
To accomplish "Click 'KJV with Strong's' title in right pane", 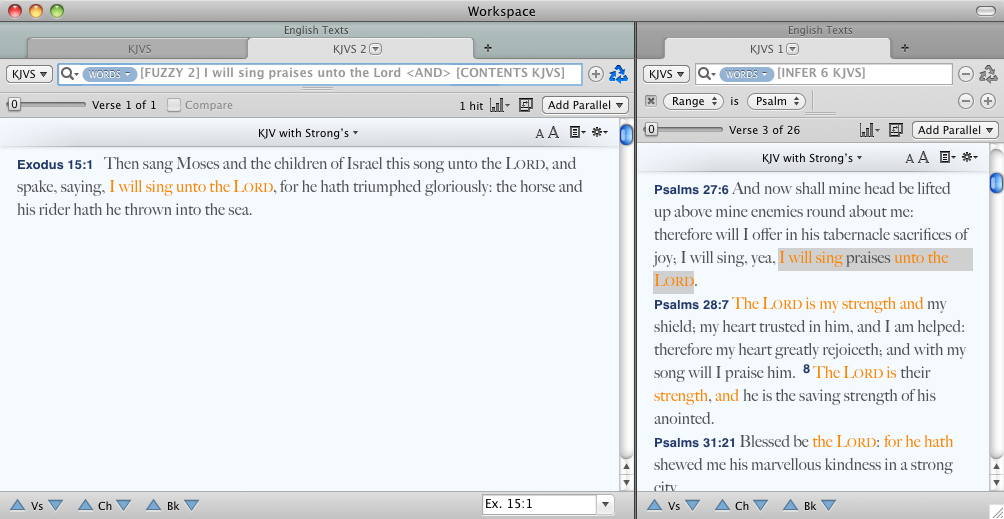I will coord(811,157).
